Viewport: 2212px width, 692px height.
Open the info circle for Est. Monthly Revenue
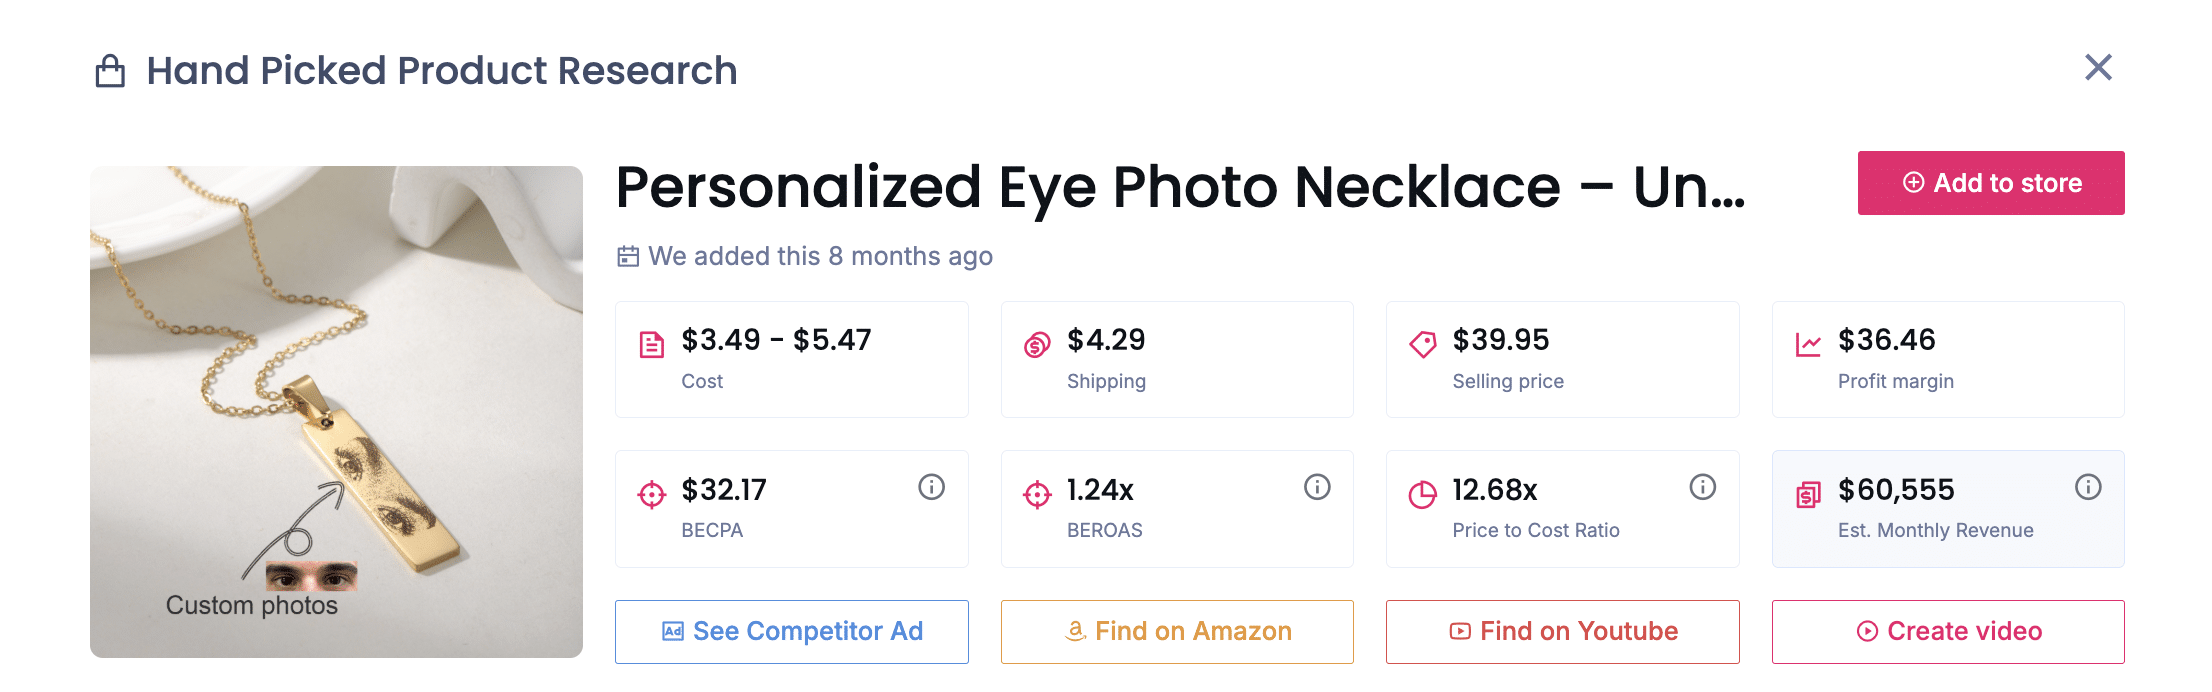(2086, 488)
